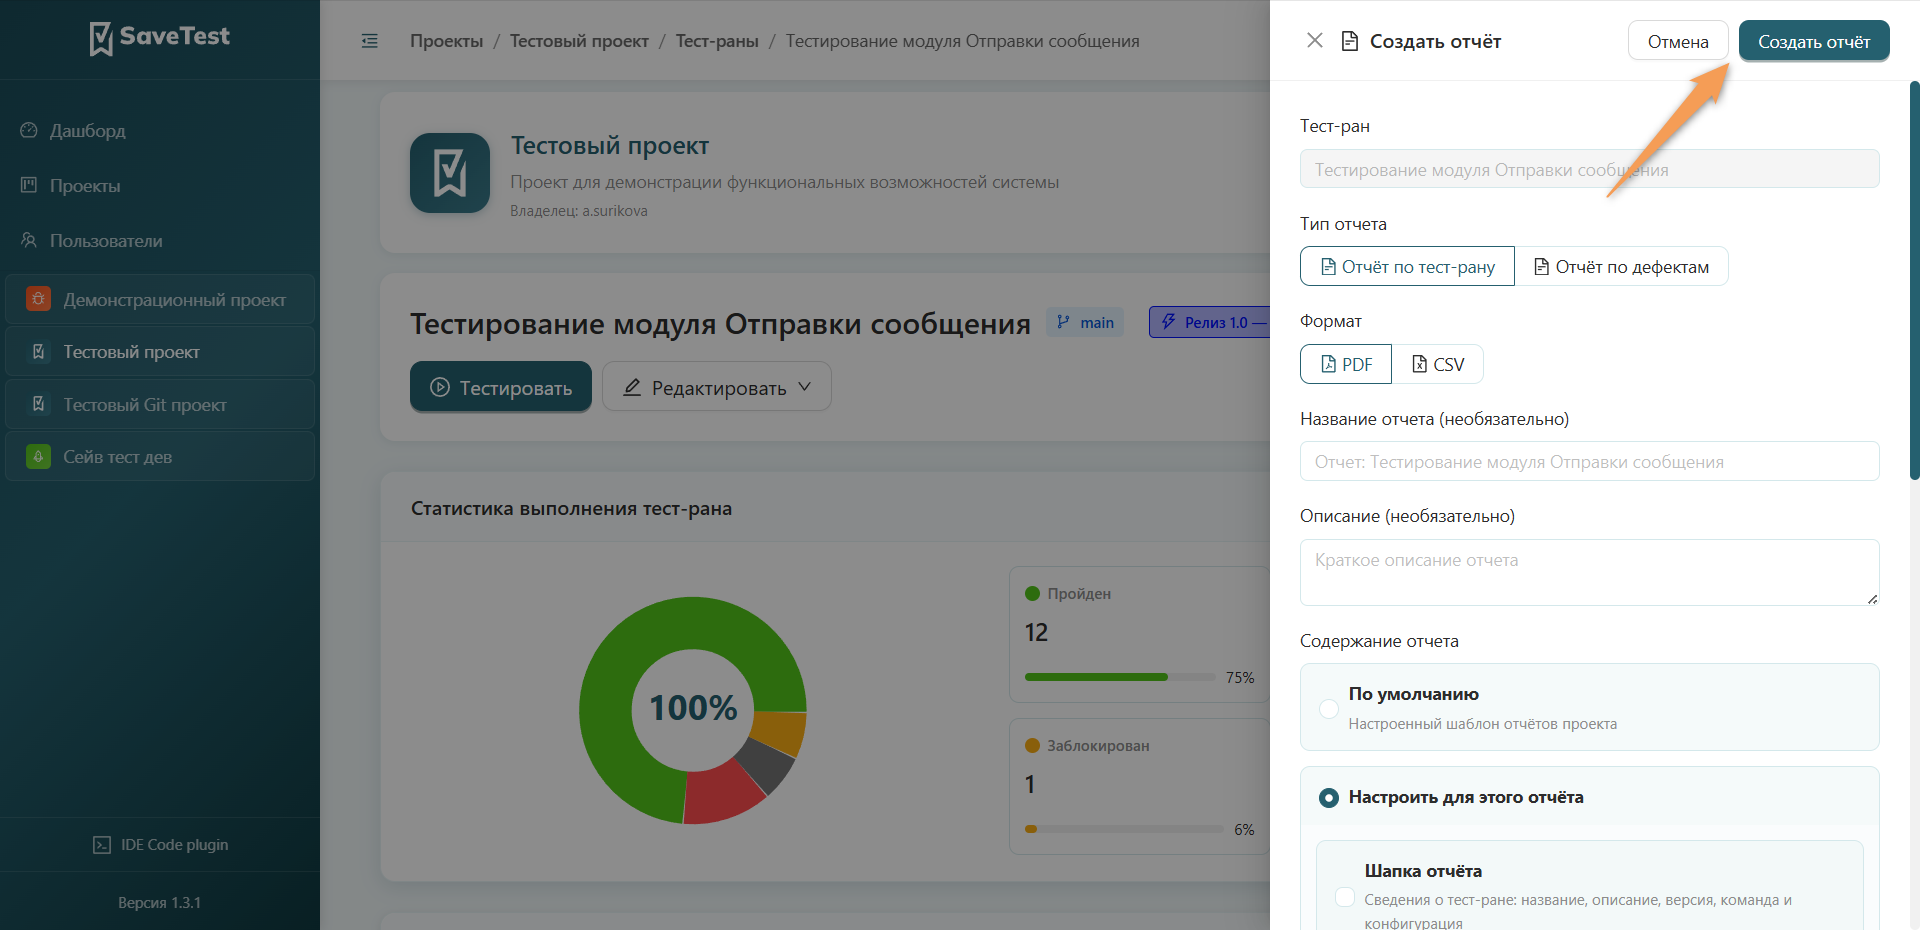The width and height of the screenshot is (1920, 930).
Task: Click the green icon of Сейв тест дев
Action: [x=38, y=457]
